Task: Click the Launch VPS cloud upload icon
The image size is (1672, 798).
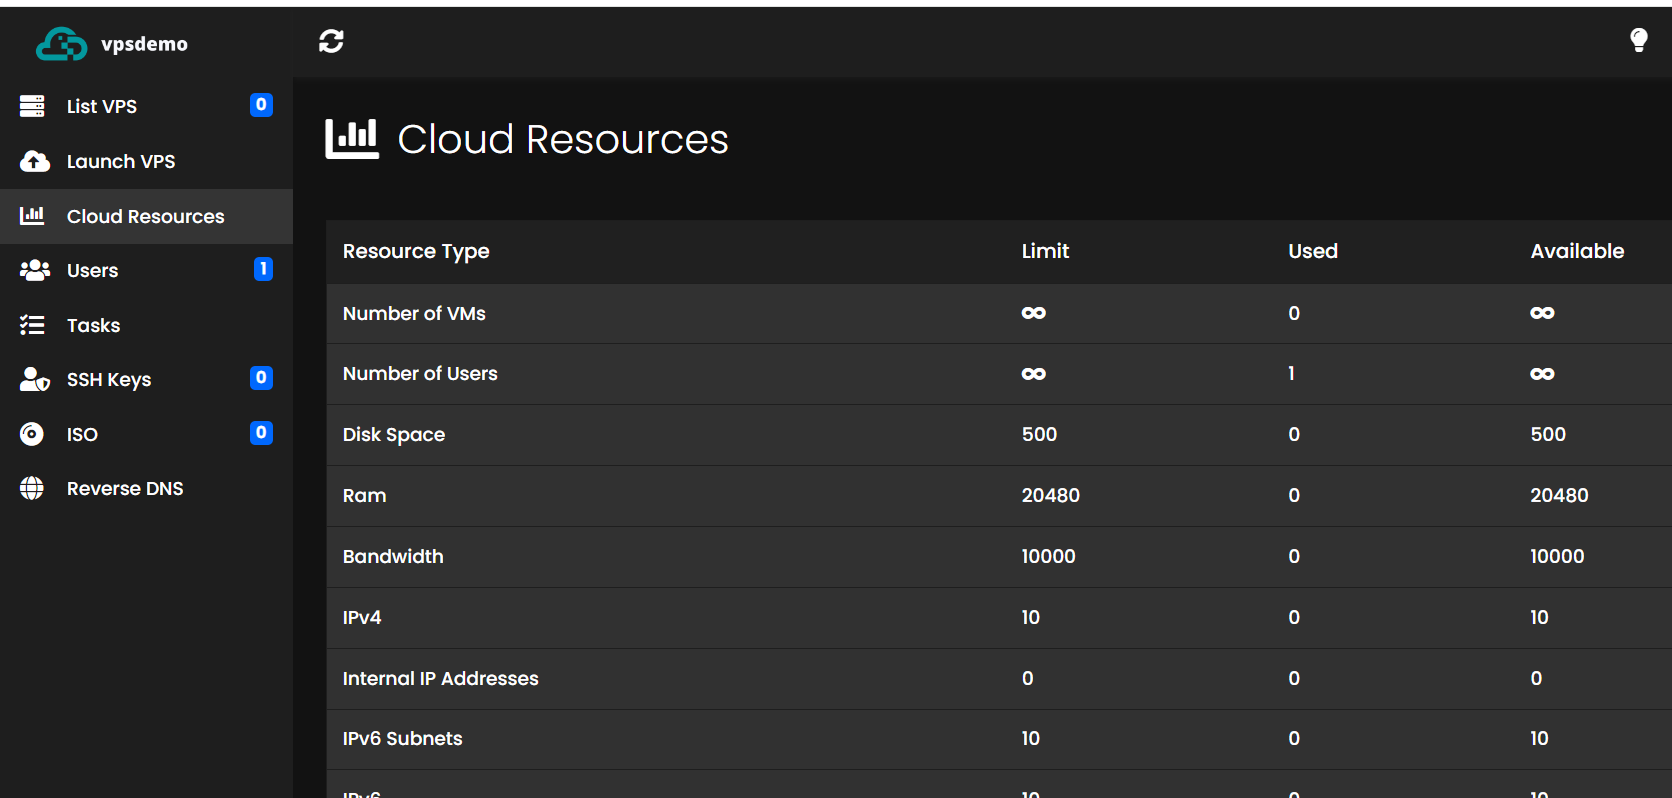Action: (35, 161)
